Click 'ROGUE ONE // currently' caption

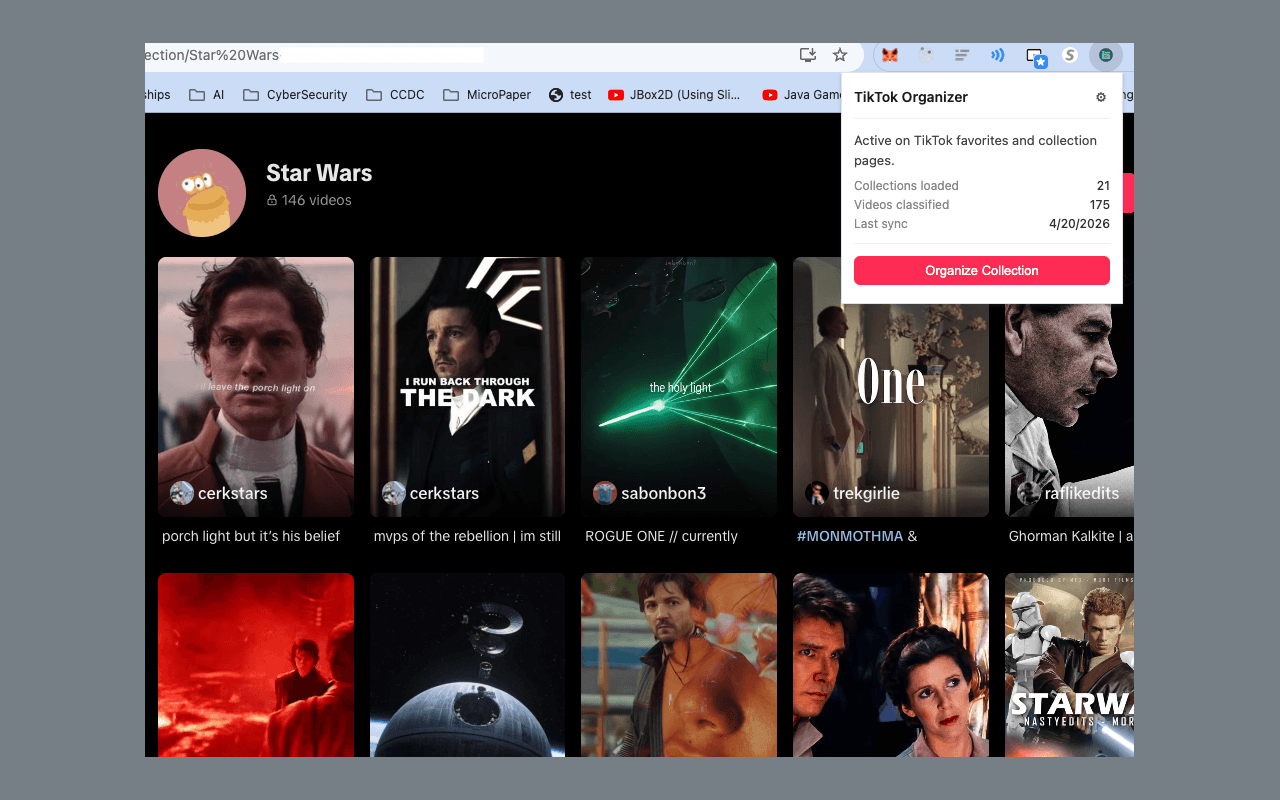(x=662, y=536)
